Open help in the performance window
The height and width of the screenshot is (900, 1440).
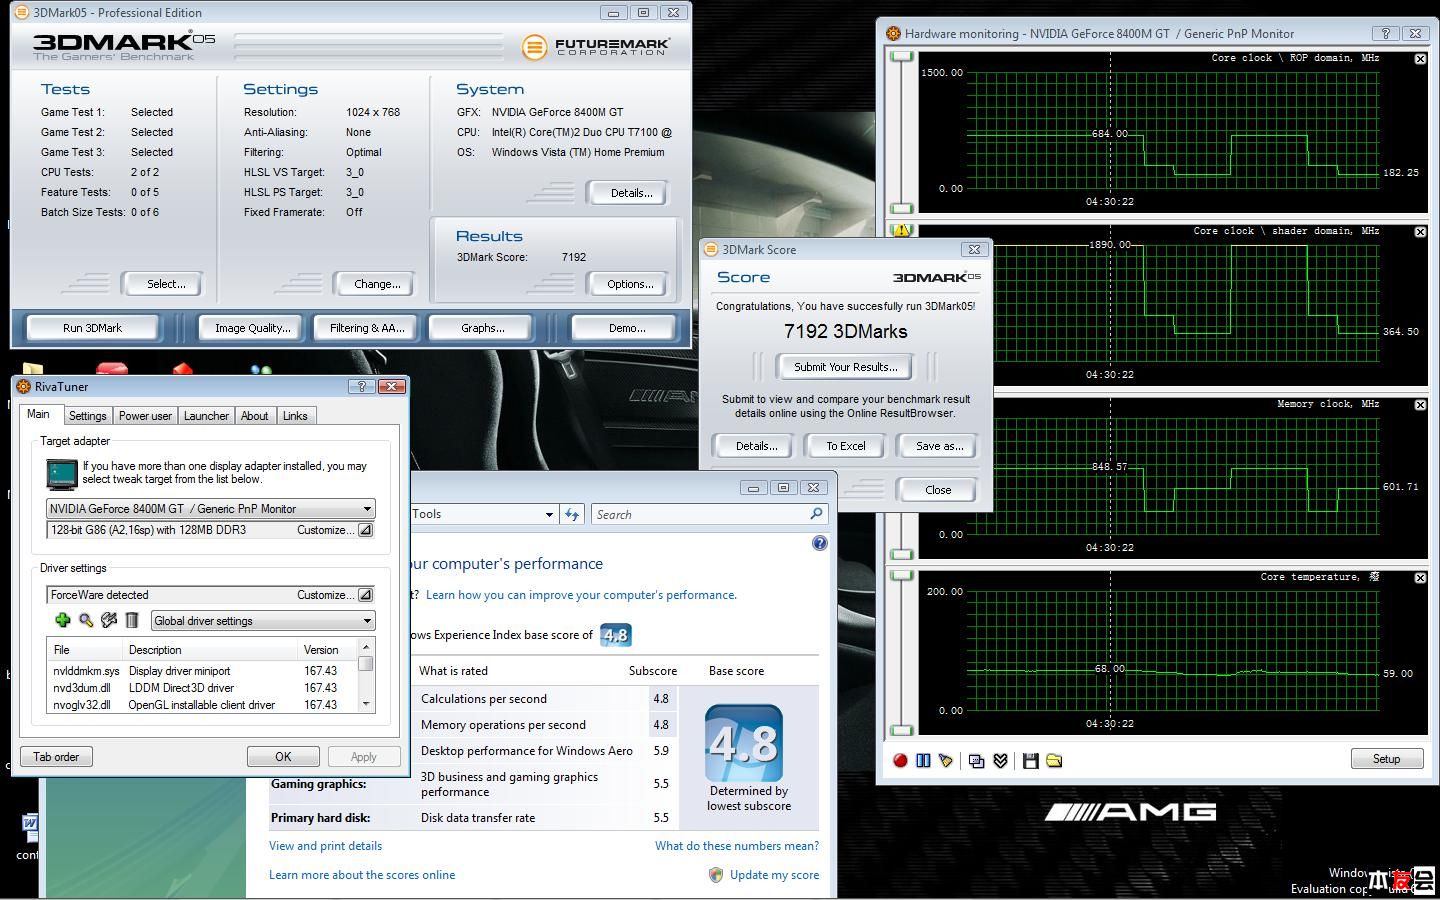pyautogui.click(x=820, y=543)
